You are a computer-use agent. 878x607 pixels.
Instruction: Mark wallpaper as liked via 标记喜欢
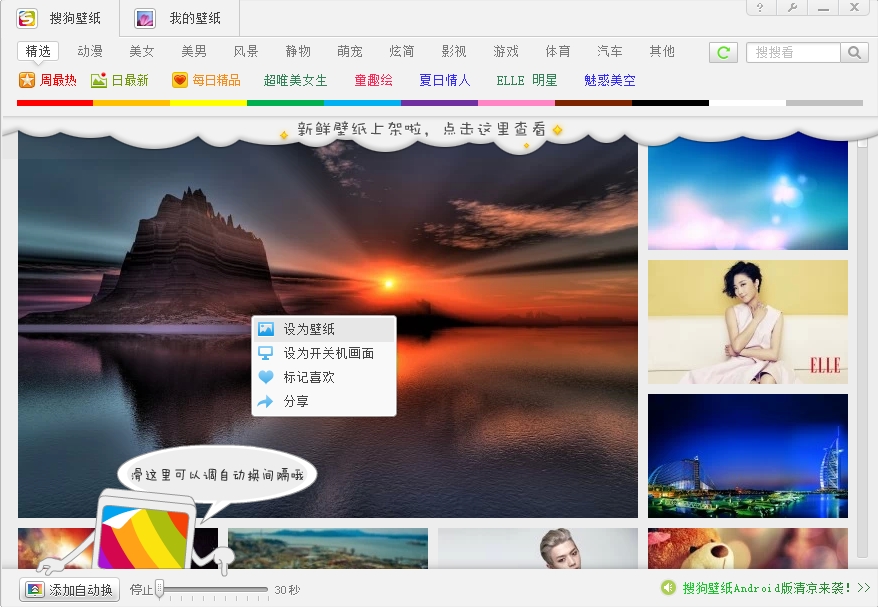tap(309, 377)
